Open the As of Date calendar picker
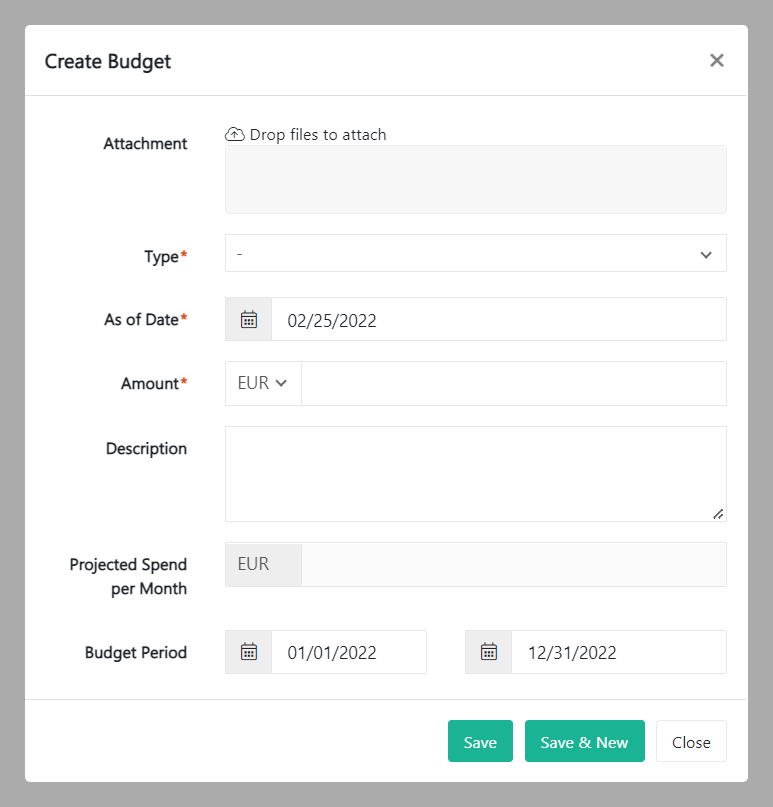The height and width of the screenshot is (807, 773). (x=248, y=320)
